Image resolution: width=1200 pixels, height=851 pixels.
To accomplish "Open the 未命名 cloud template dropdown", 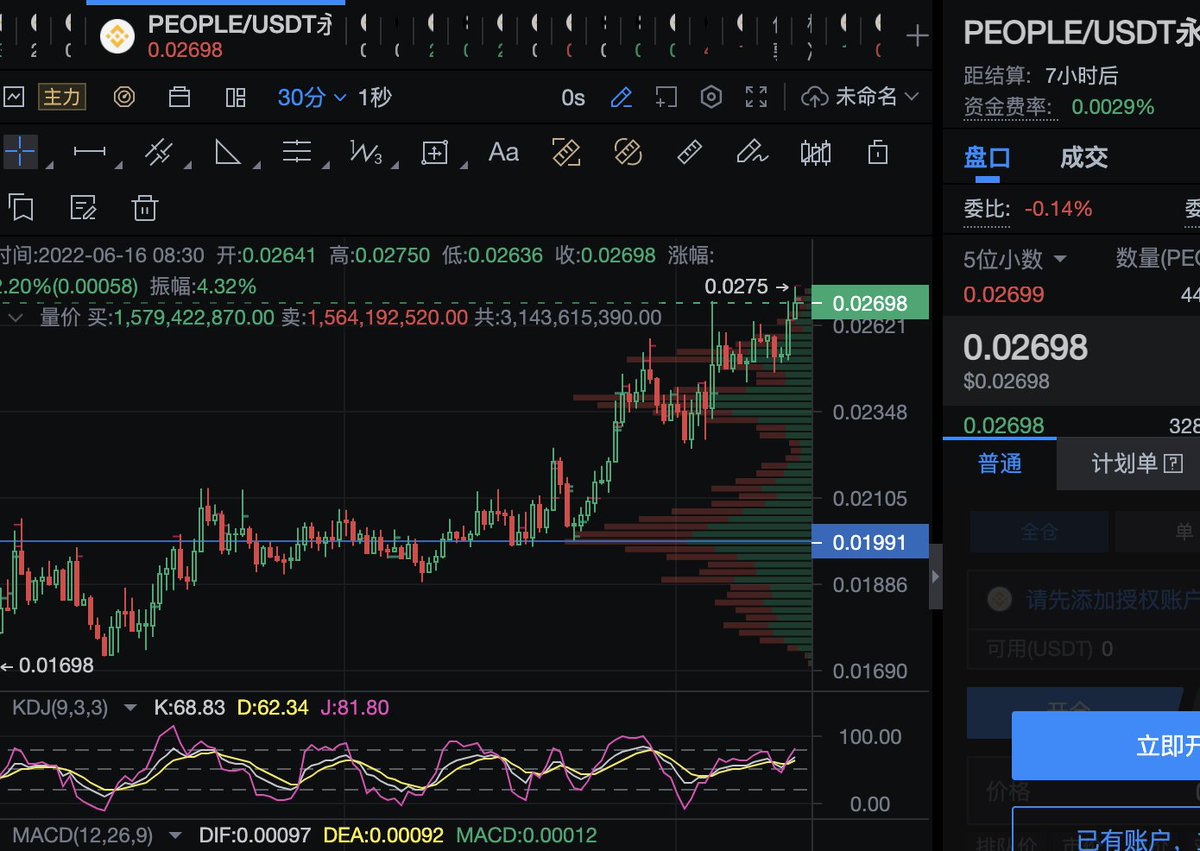I will pos(861,97).
